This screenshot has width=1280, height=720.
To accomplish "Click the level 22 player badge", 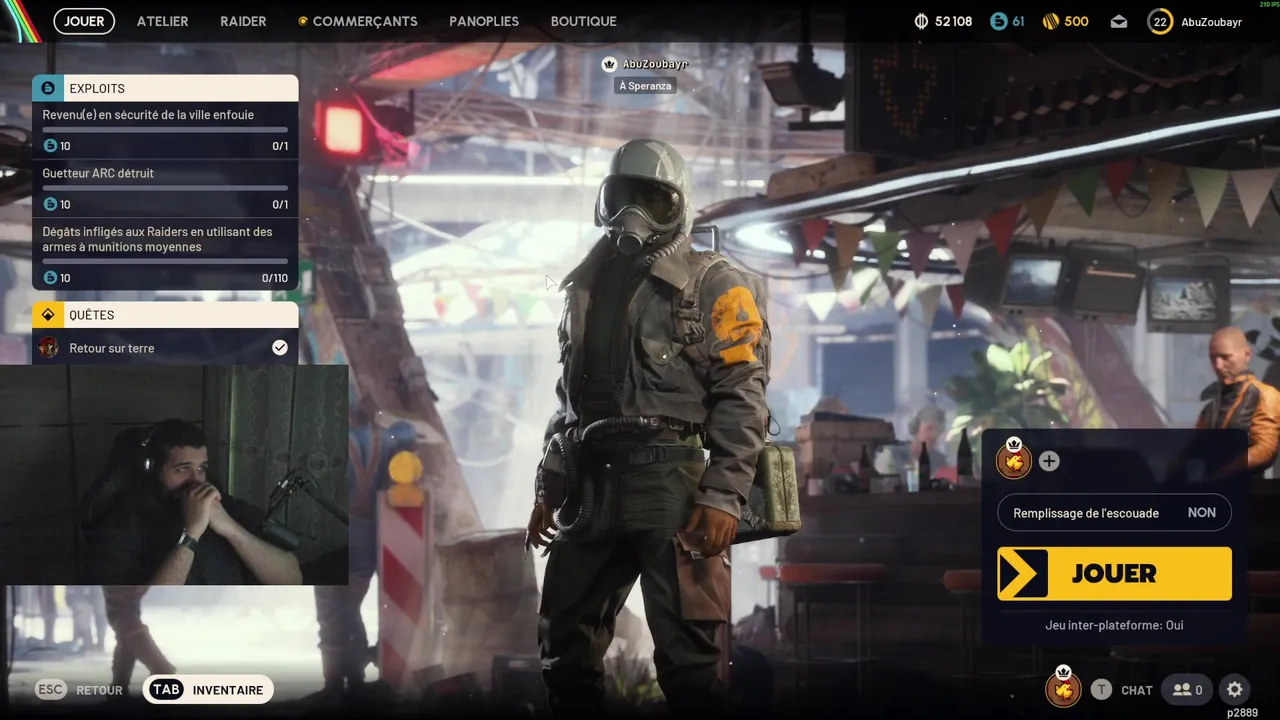I will pyautogui.click(x=1160, y=21).
